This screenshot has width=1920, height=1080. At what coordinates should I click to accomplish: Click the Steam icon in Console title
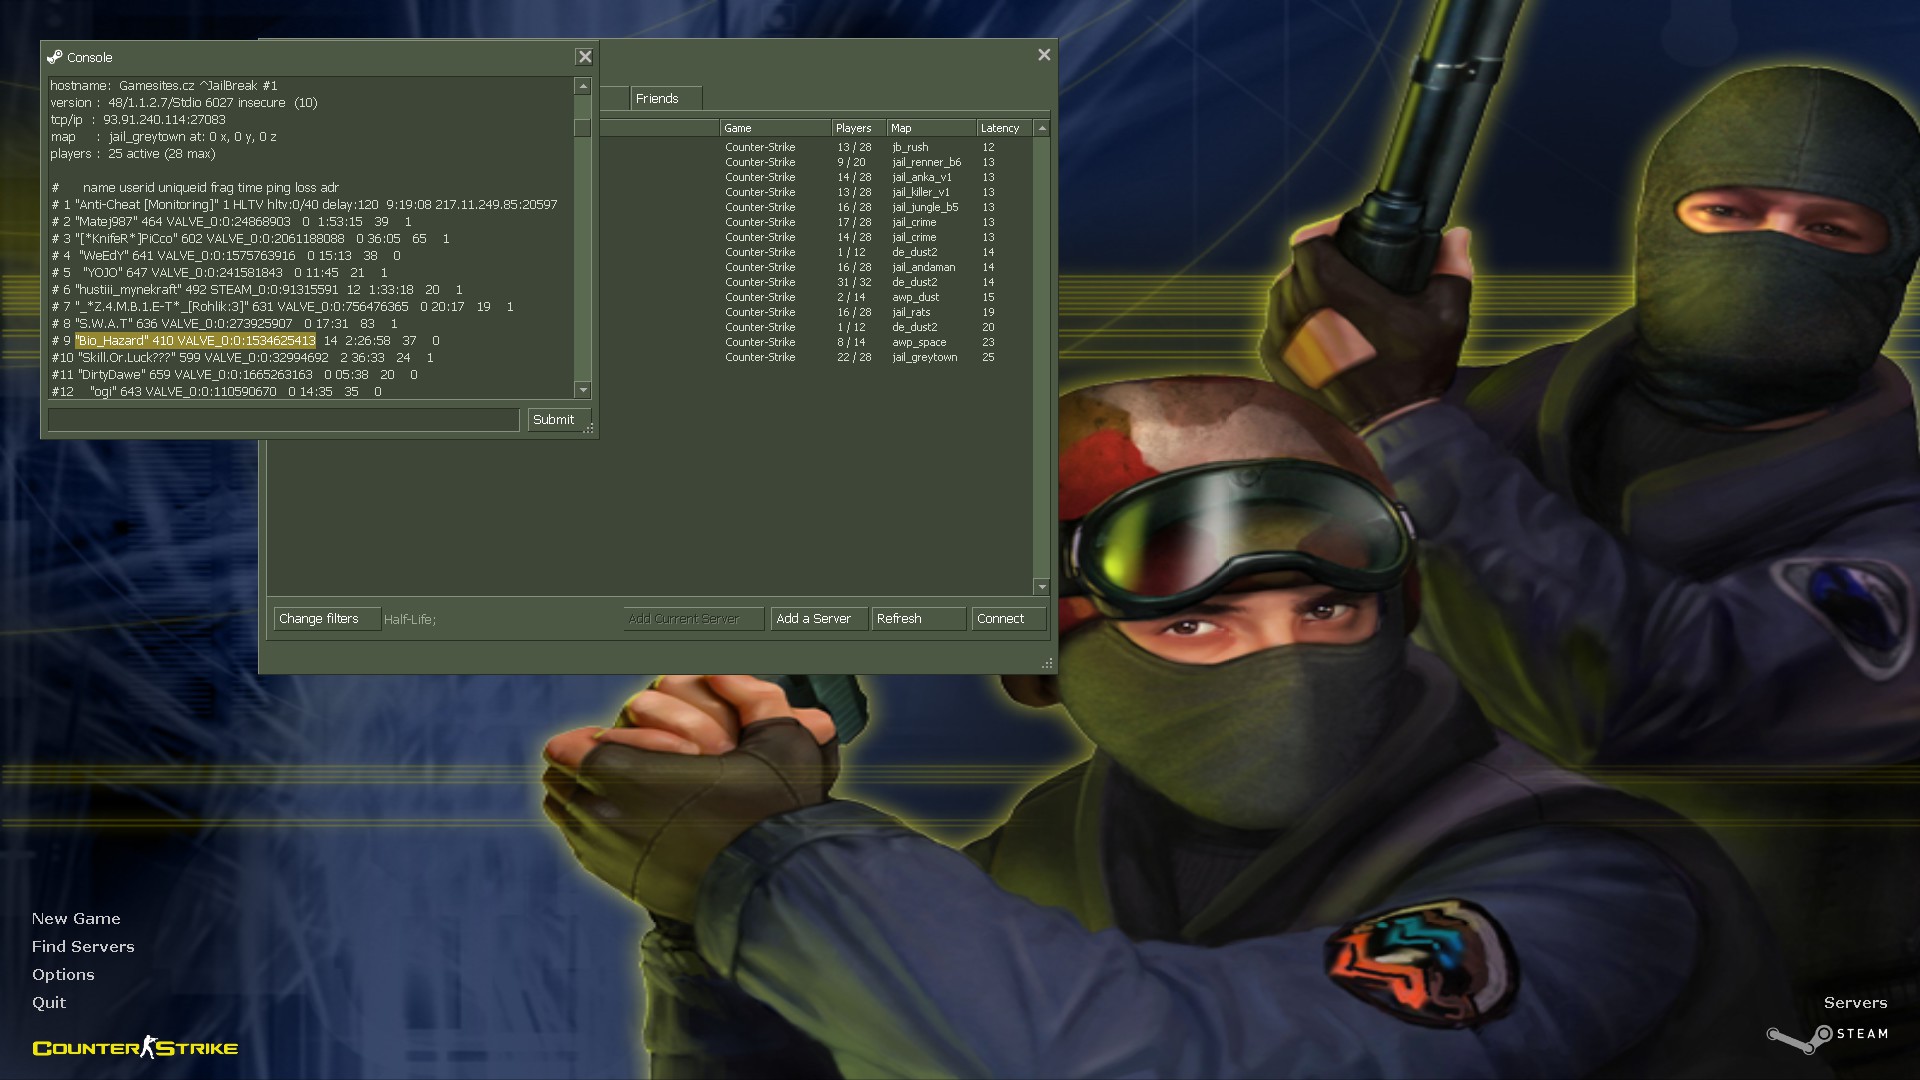tap(54, 57)
